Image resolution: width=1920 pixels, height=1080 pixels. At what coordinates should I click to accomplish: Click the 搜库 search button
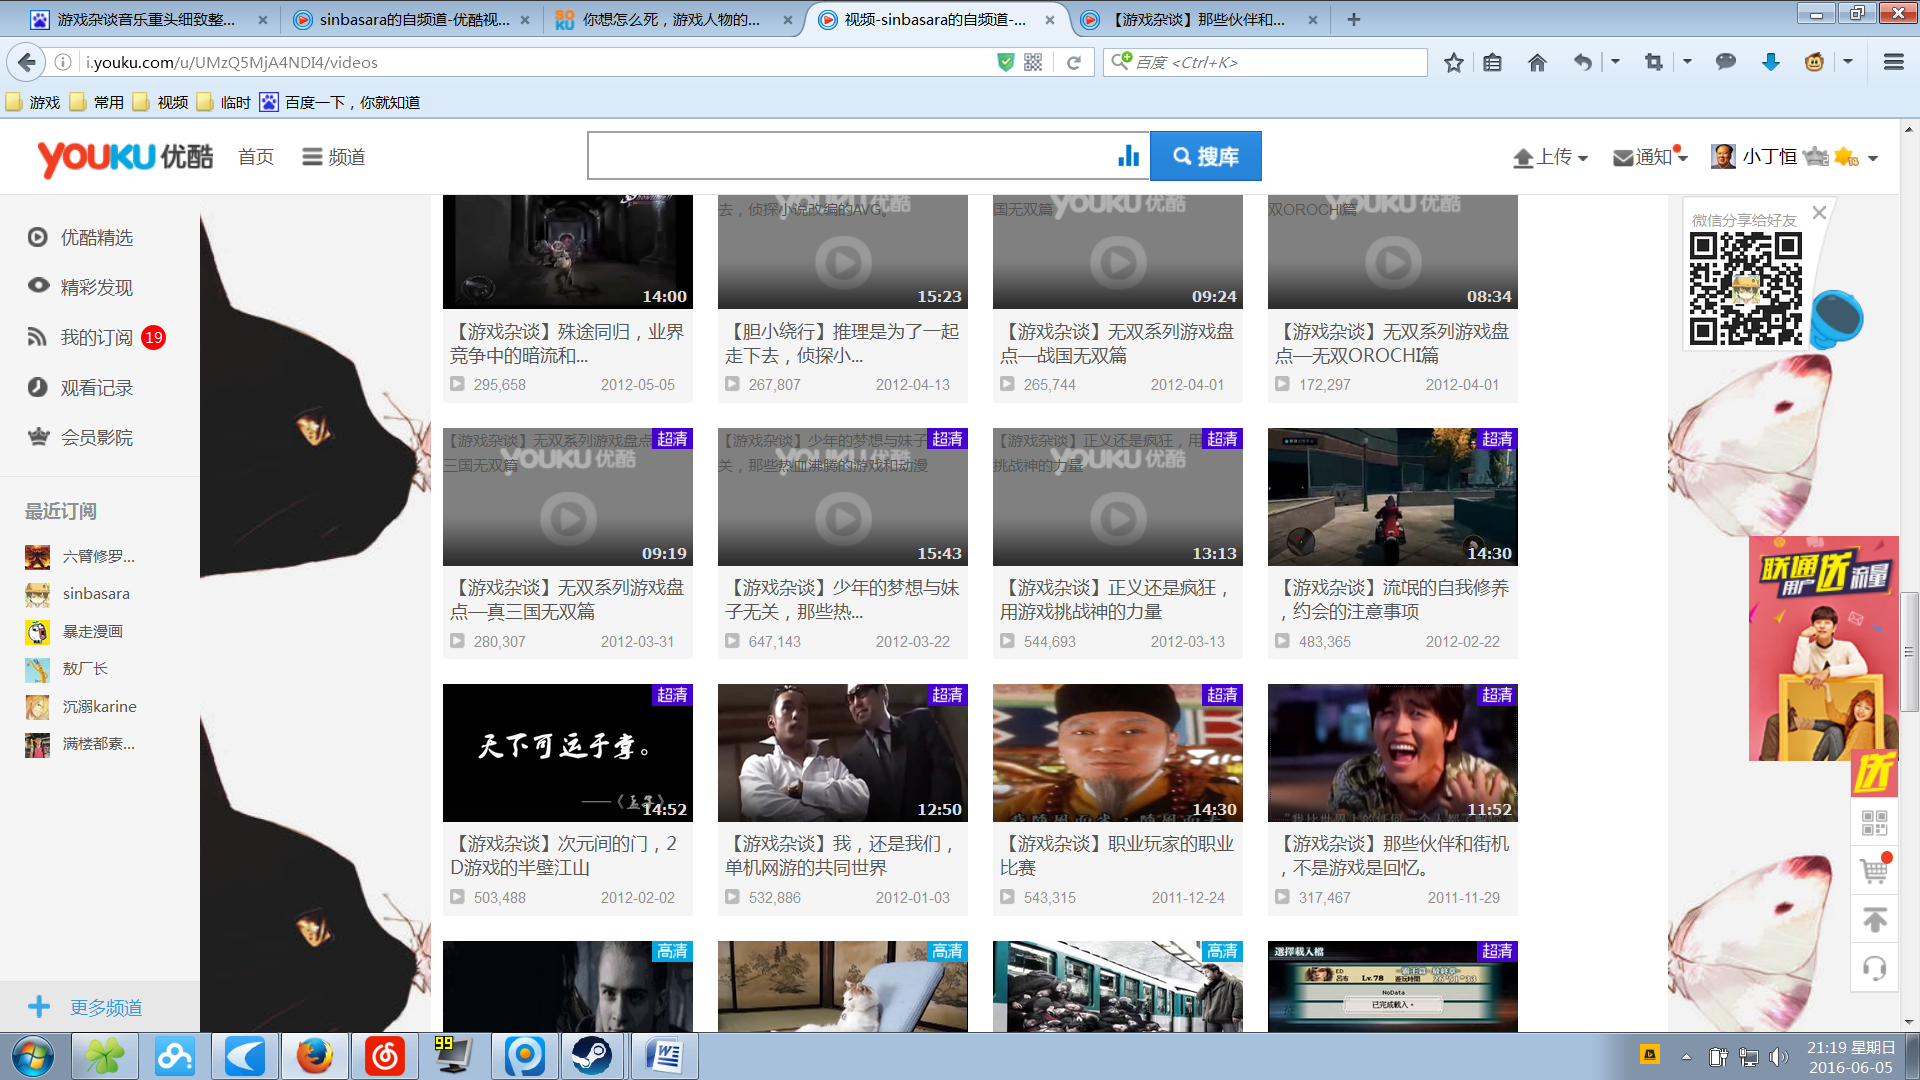[x=1205, y=156]
